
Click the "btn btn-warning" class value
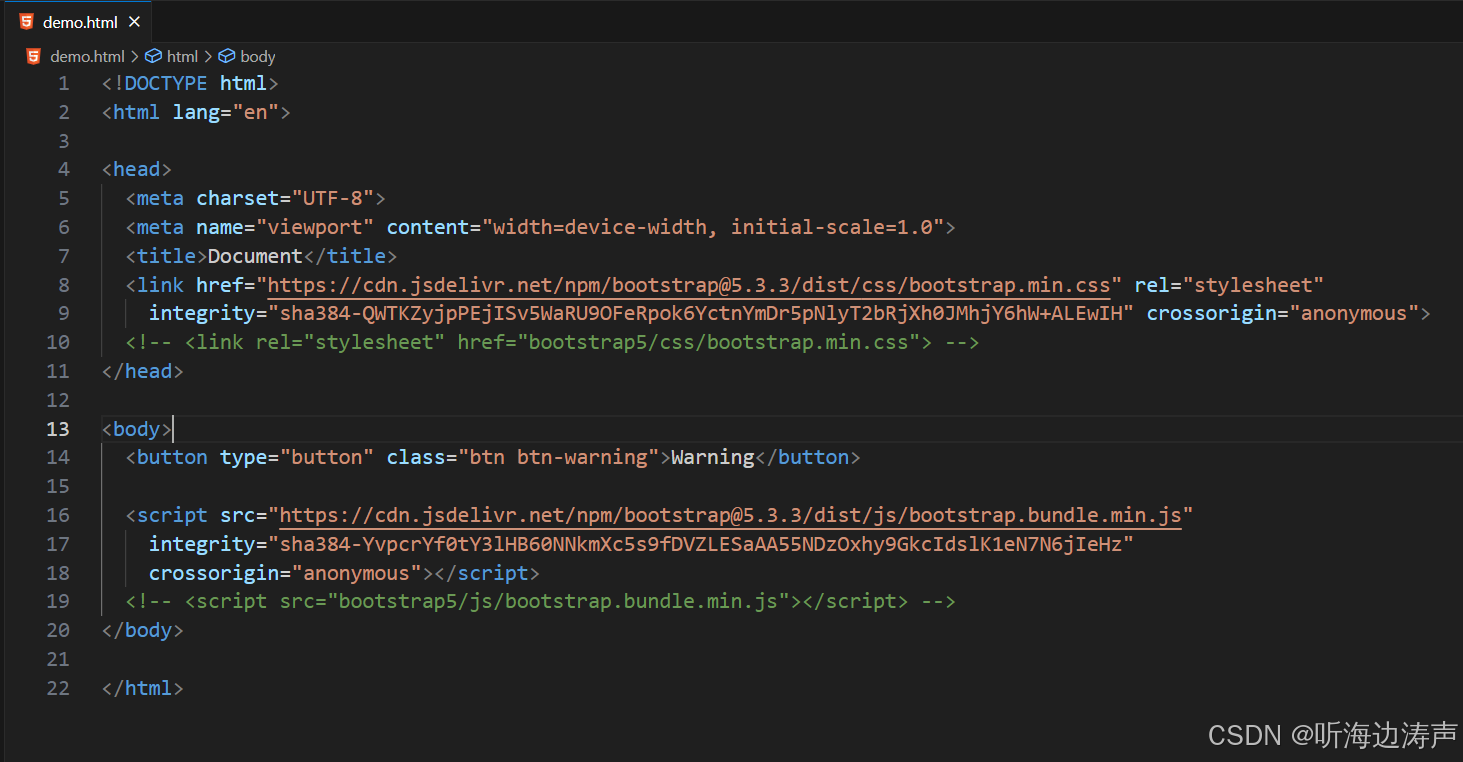coord(559,457)
